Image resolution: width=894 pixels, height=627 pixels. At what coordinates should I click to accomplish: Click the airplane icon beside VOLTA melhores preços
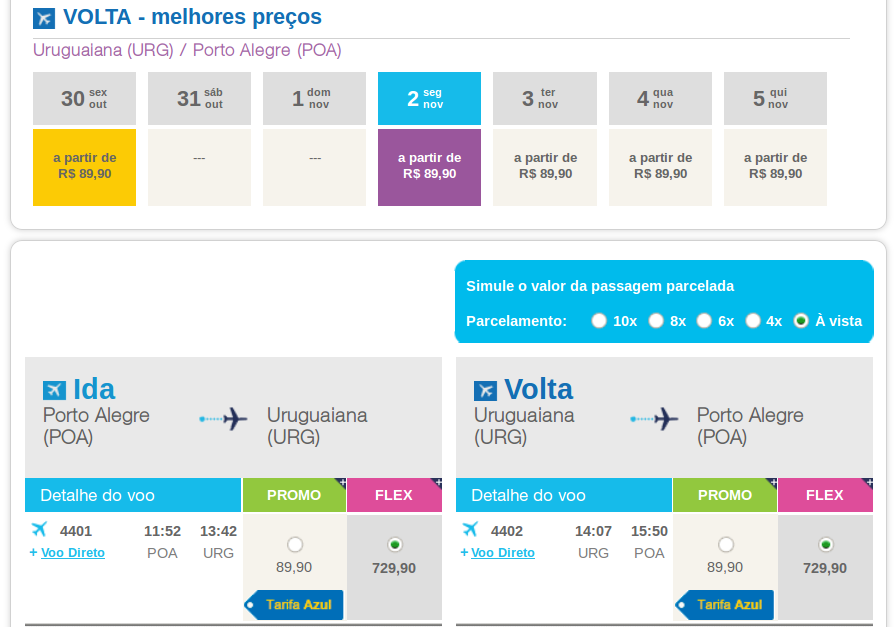(44, 18)
